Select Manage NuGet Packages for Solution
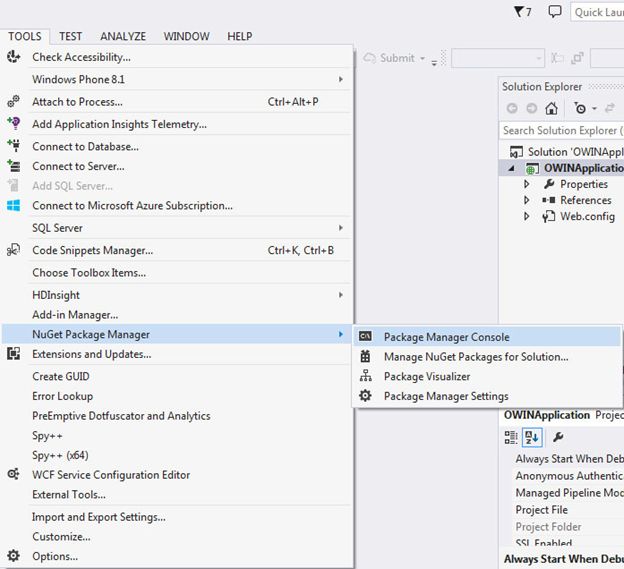 coord(475,356)
